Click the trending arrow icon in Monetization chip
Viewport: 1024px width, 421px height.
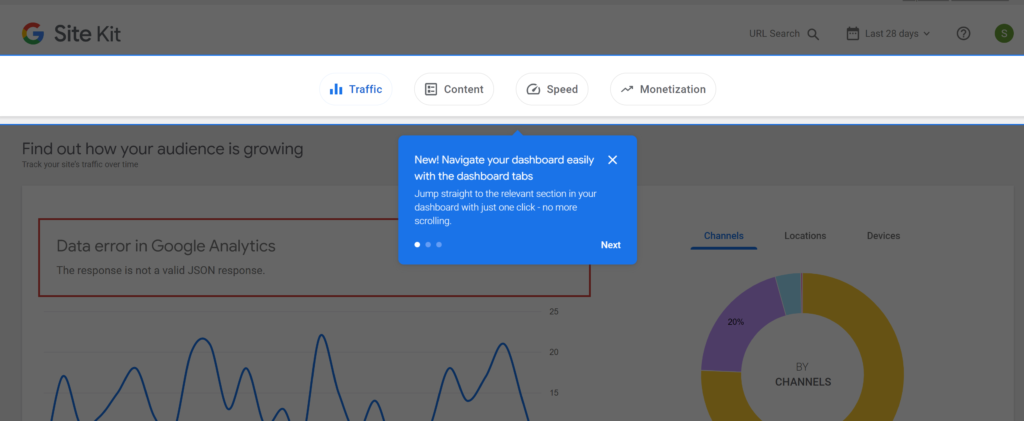click(x=627, y=89)
